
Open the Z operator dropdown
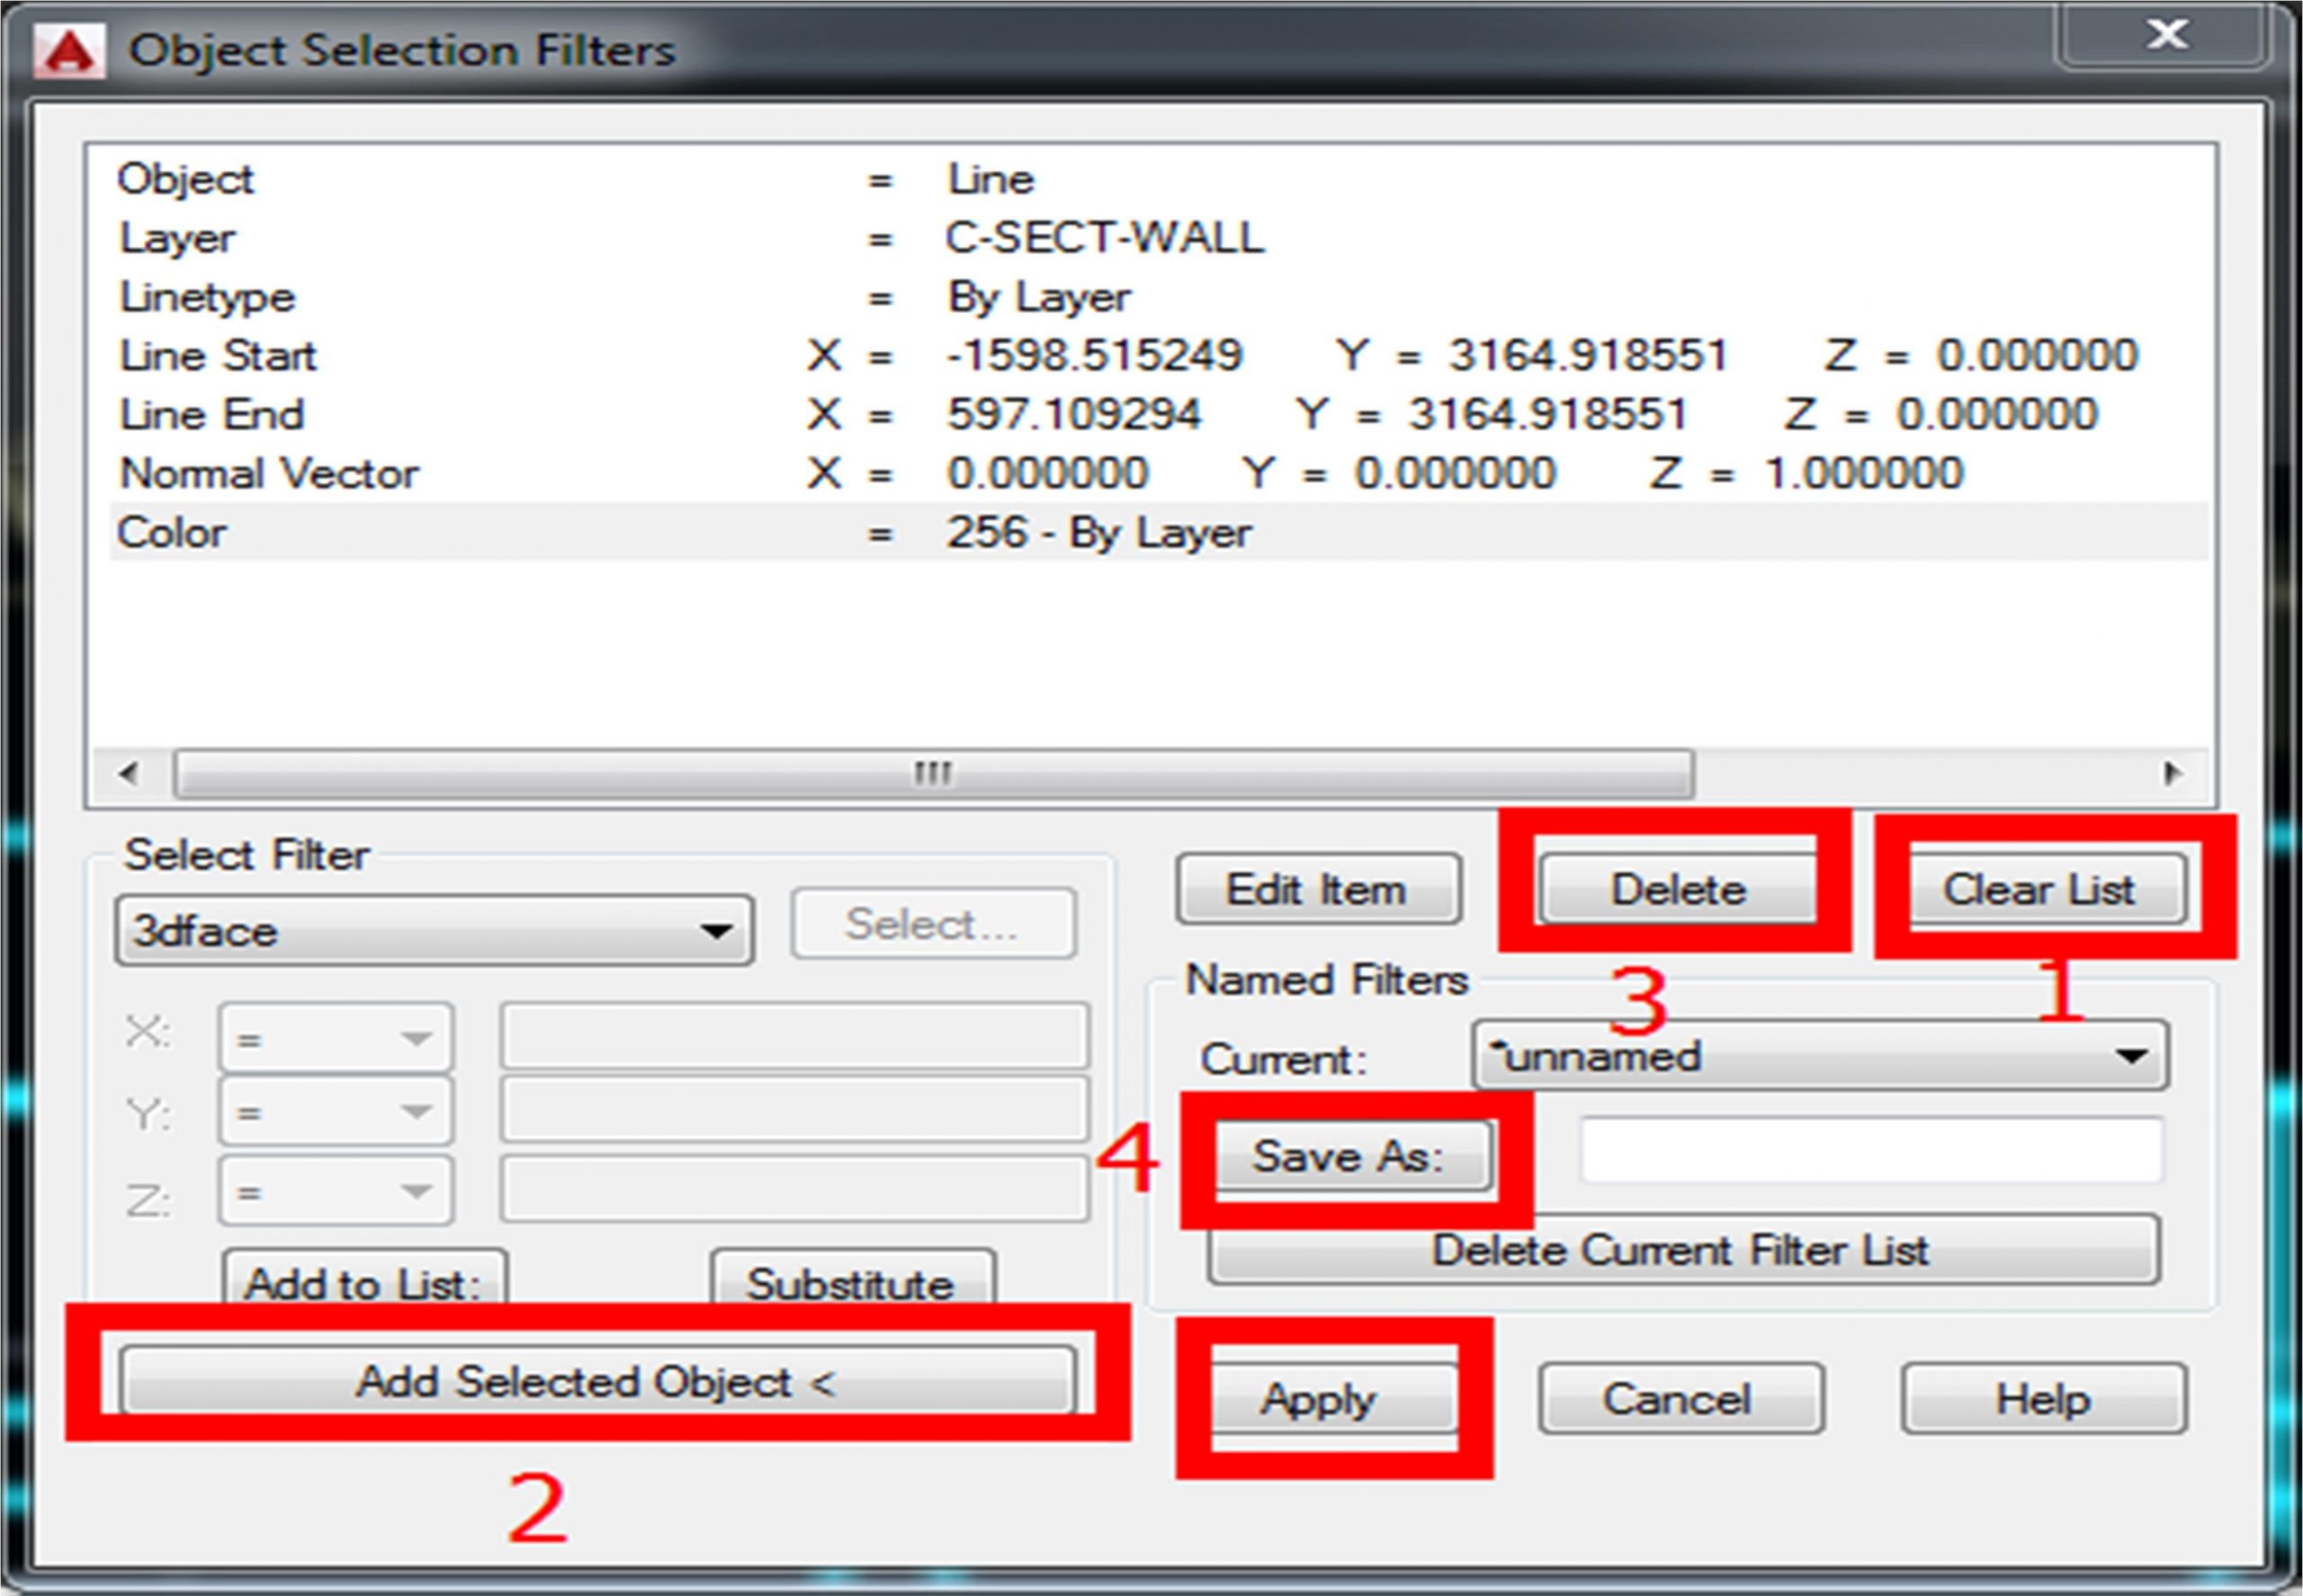click(x=335, y=1191)
